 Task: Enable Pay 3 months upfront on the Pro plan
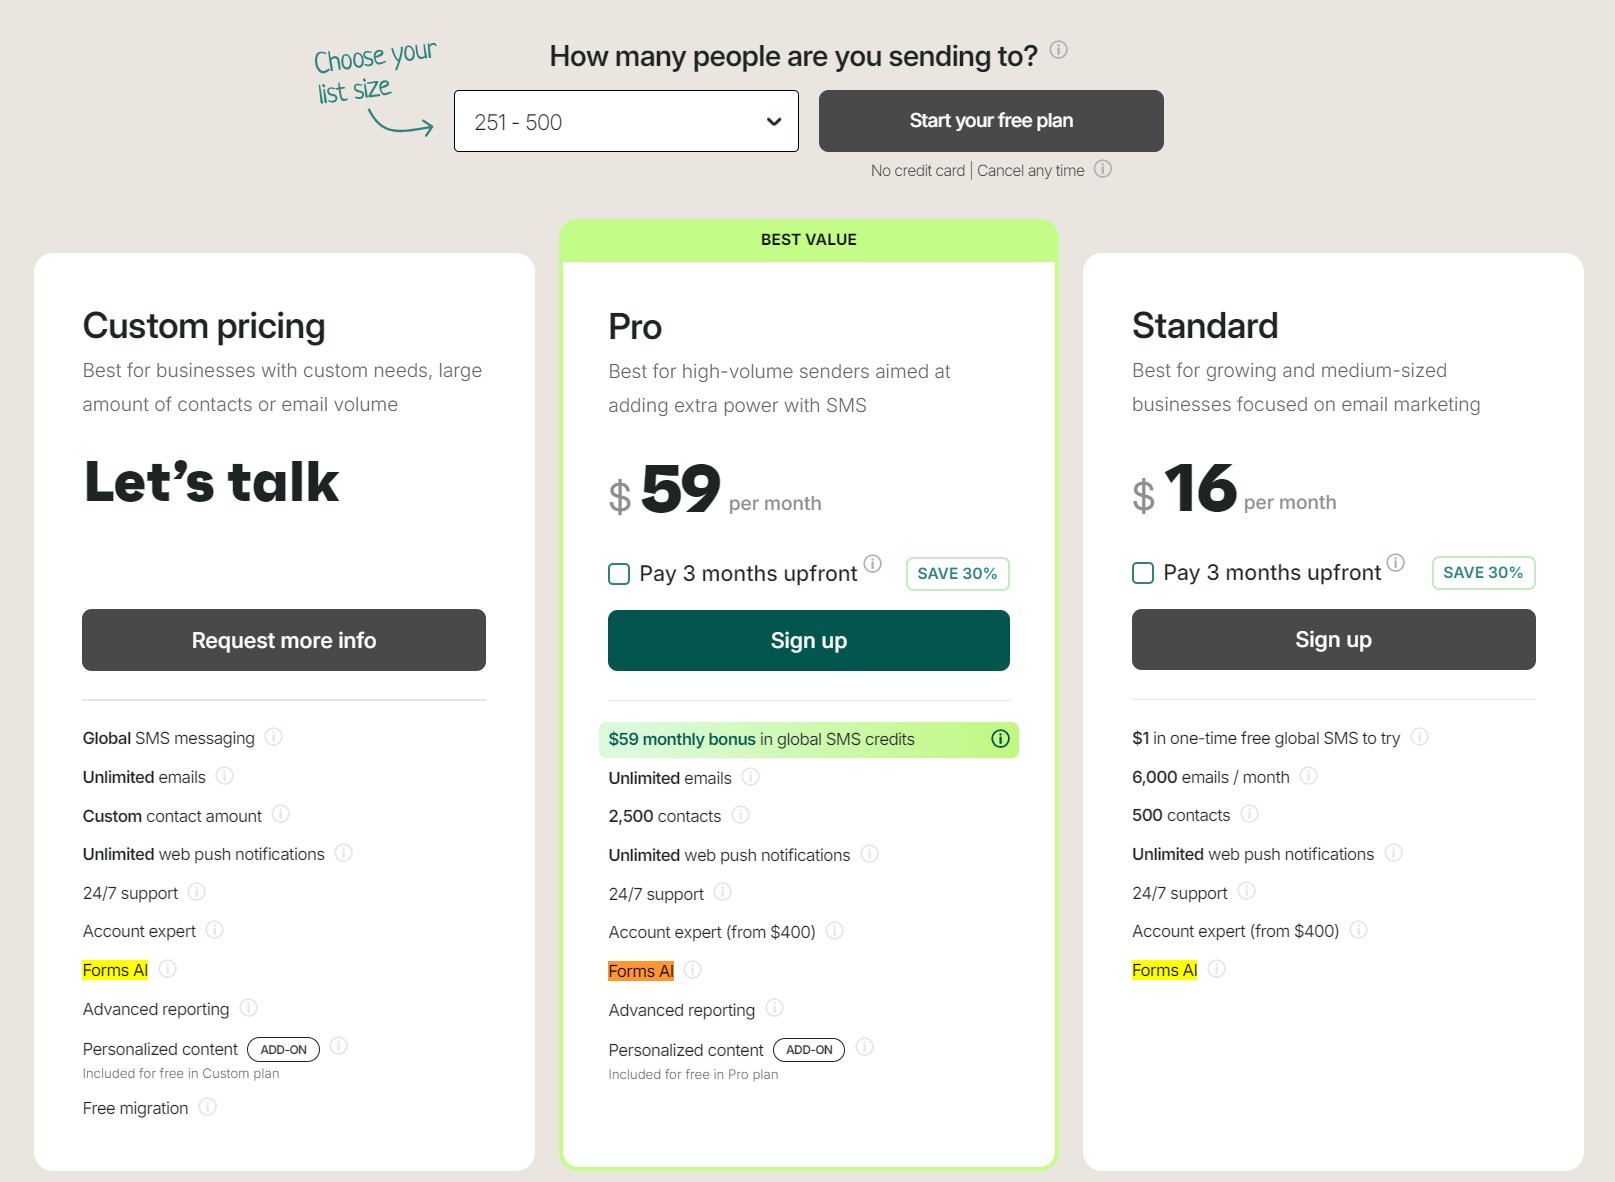click(x=618, y=574)
